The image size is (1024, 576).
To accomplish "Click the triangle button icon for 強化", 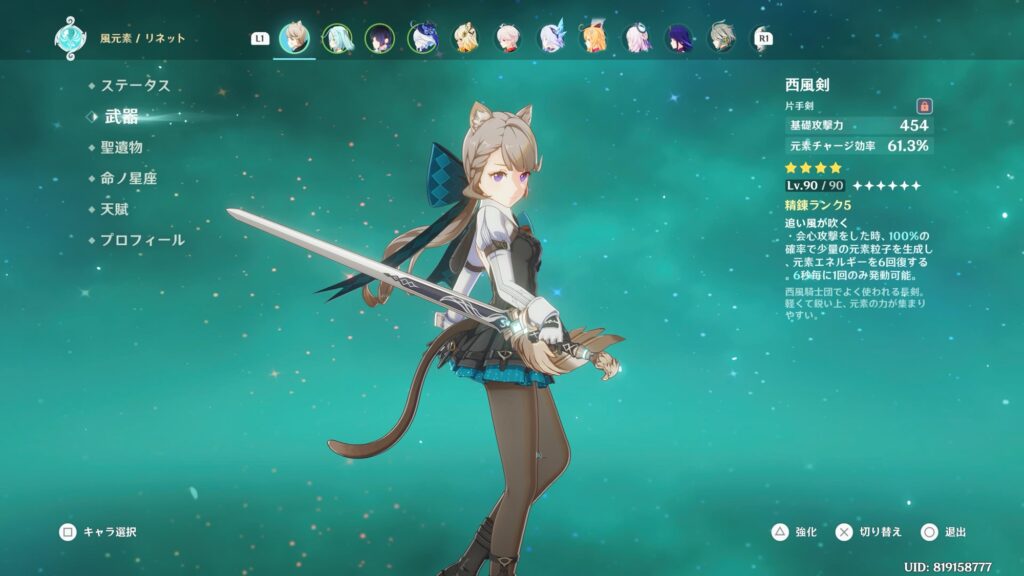I will (x=780, y=532).
